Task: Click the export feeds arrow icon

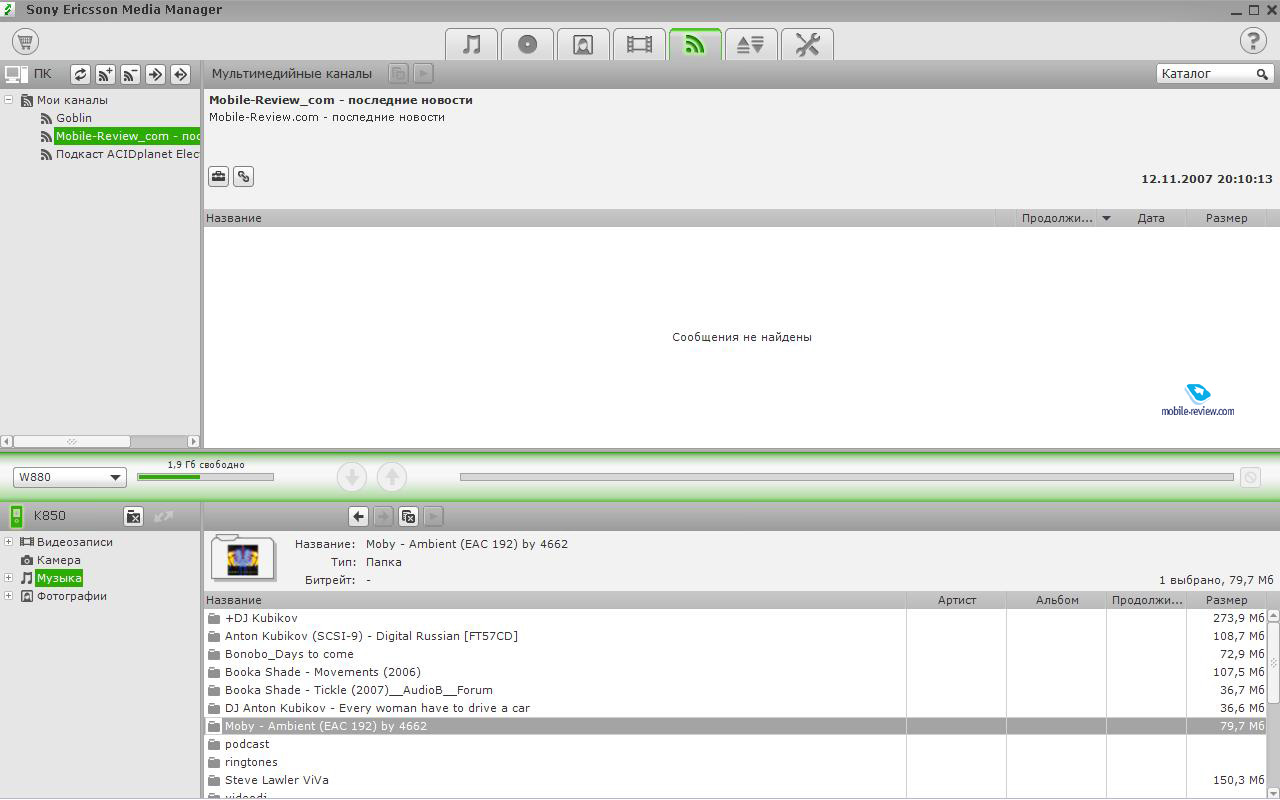Action: 181,74
